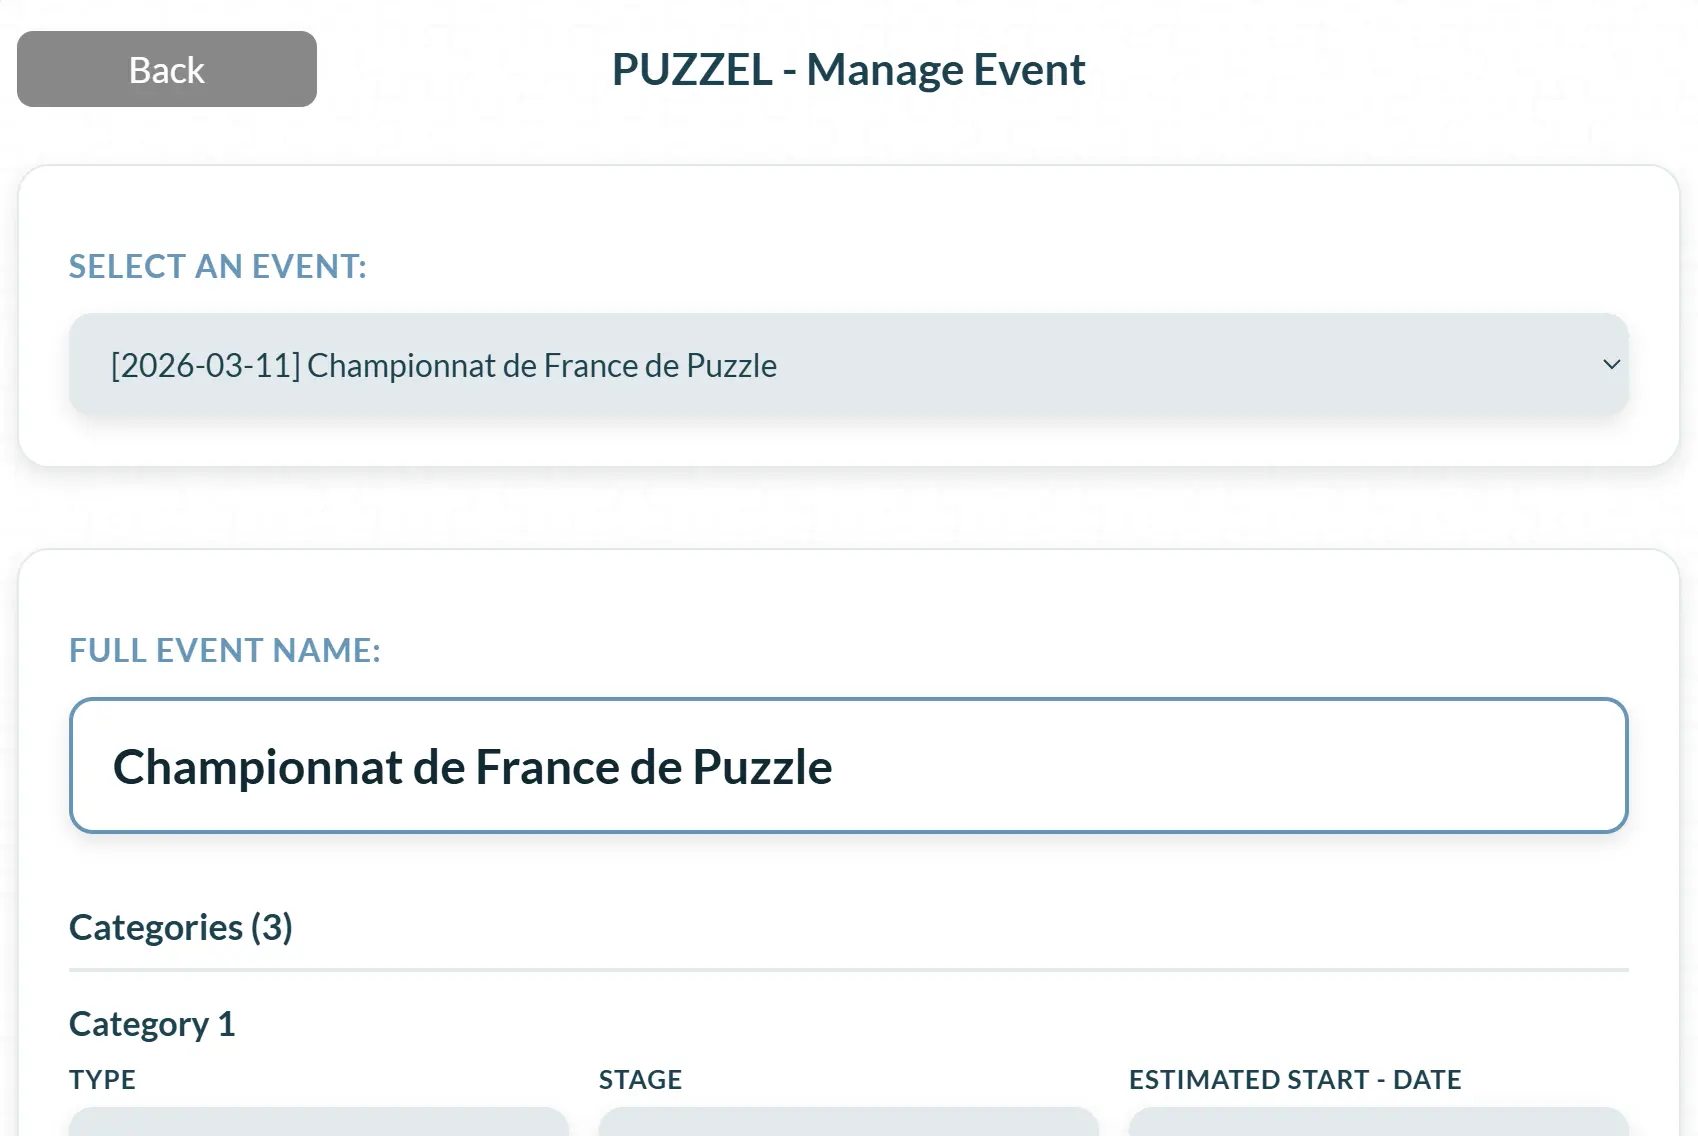Click the Back button
Screen dimensions: 1698x1136
(166, 69)
